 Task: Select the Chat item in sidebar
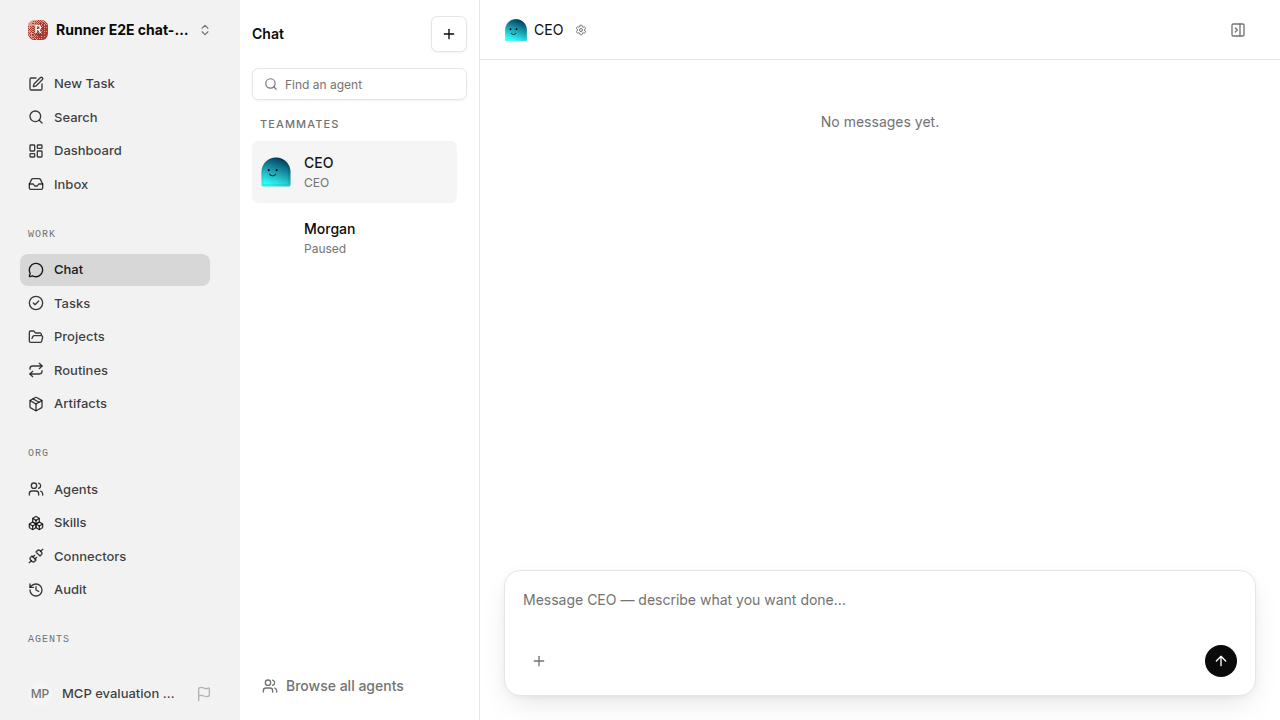coord(115,270)
